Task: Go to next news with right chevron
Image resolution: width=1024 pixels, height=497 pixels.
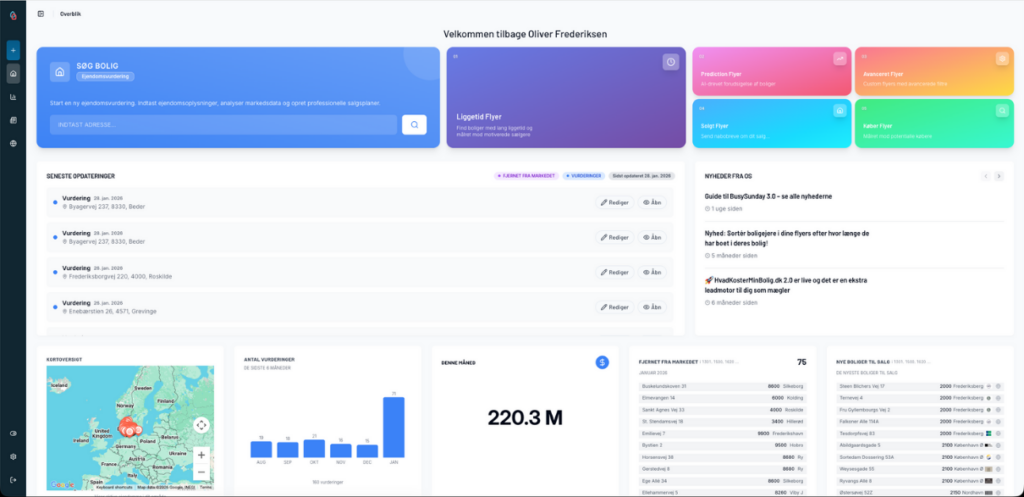Action: (x=999, y=176)
